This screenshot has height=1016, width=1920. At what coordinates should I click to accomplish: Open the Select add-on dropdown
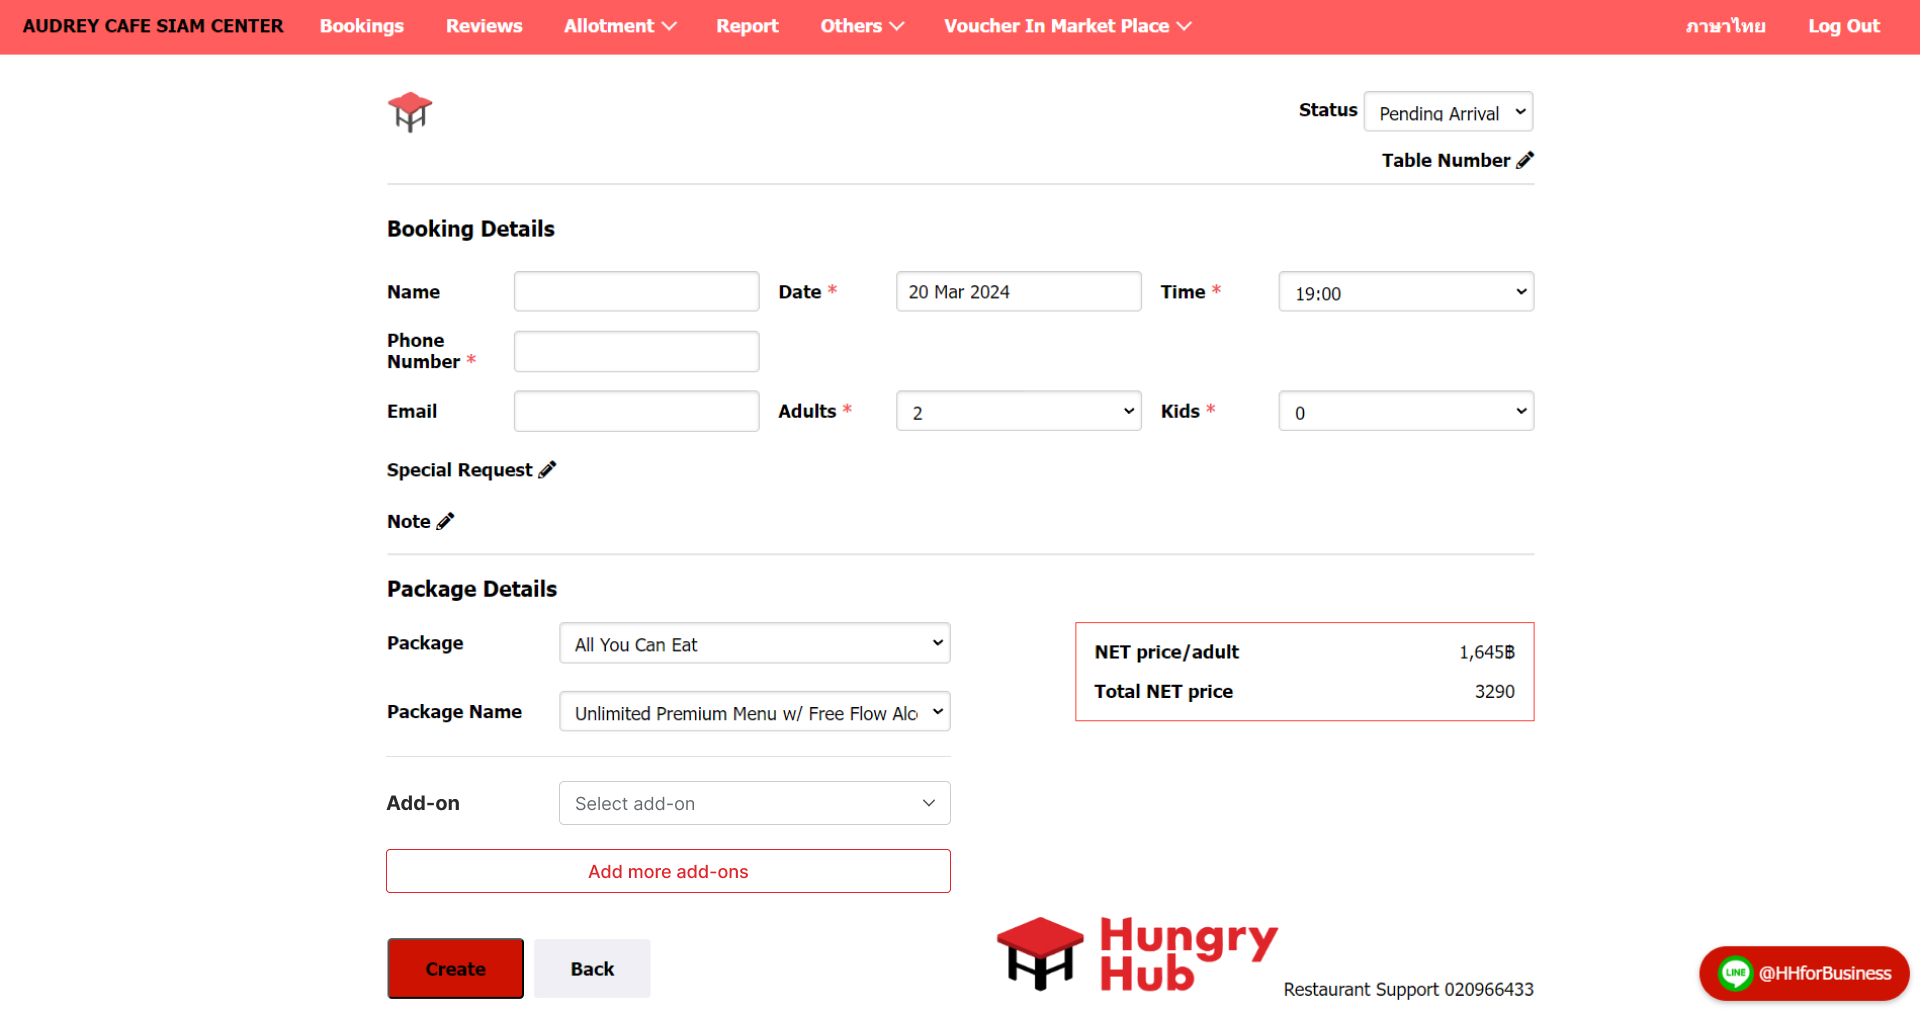point(754,803)
